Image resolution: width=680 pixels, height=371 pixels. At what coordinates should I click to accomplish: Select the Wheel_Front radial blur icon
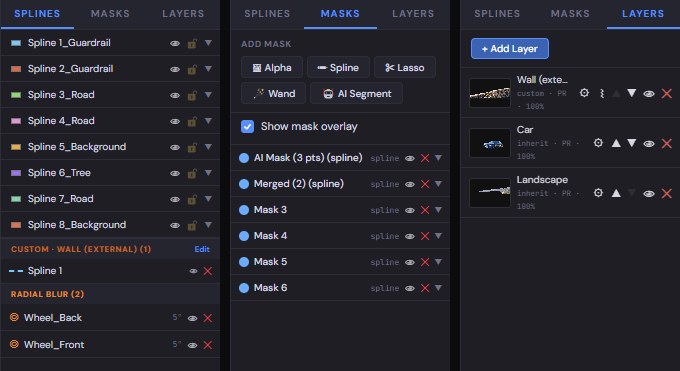tap(14, 344)
